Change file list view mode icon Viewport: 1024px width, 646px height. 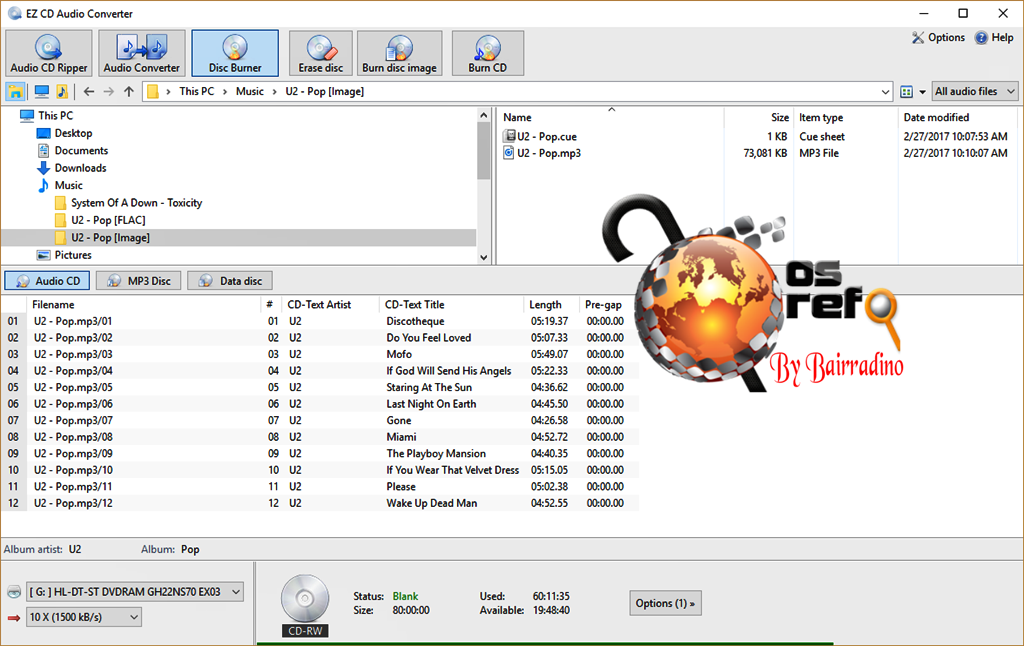coord(906,91)
